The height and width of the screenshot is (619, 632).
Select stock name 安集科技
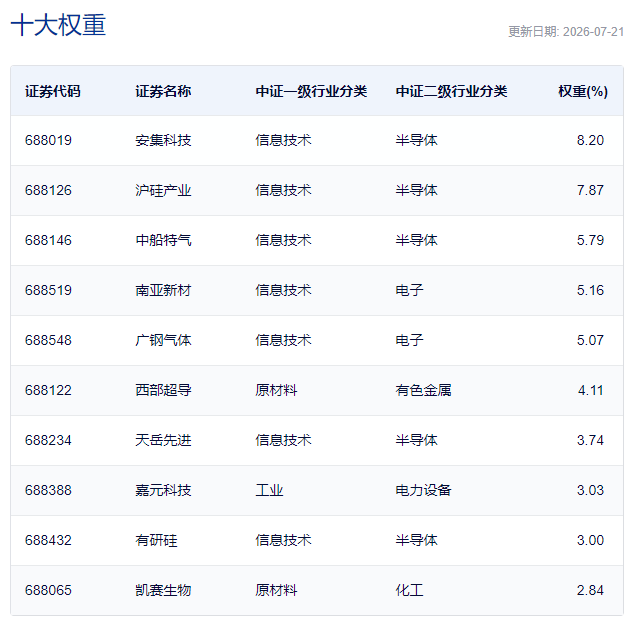point(163,140)
